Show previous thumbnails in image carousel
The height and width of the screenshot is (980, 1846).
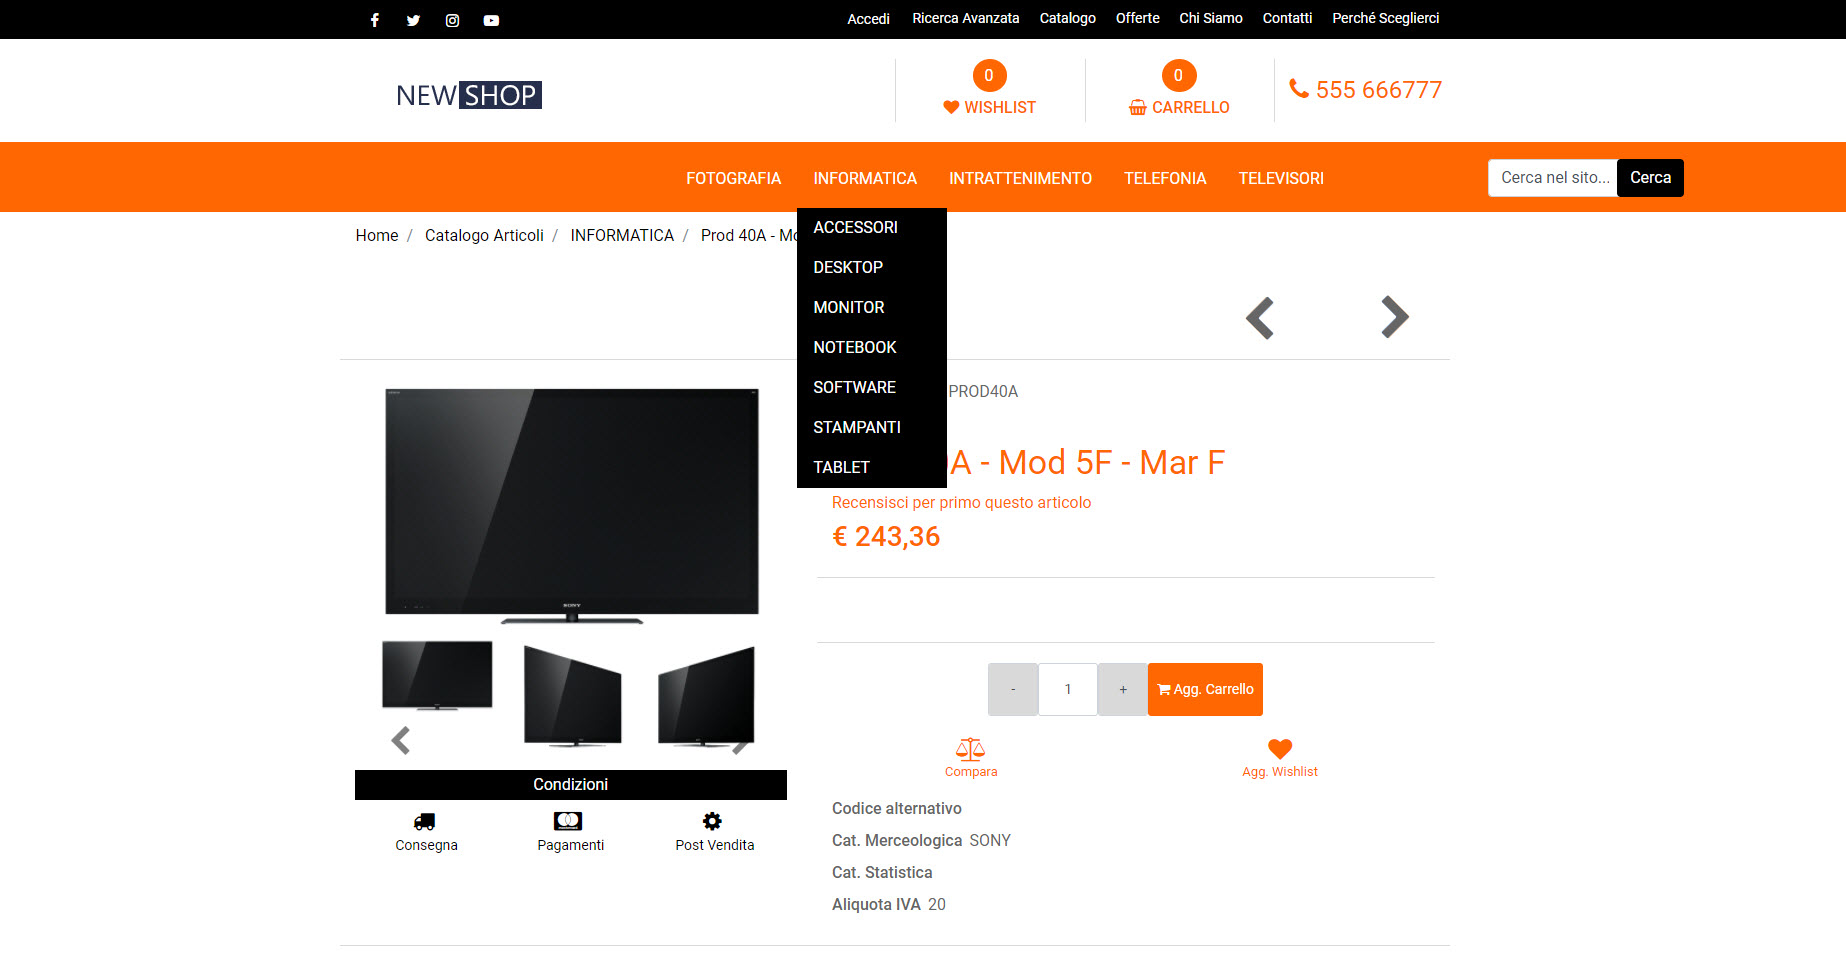click(401, 740)
